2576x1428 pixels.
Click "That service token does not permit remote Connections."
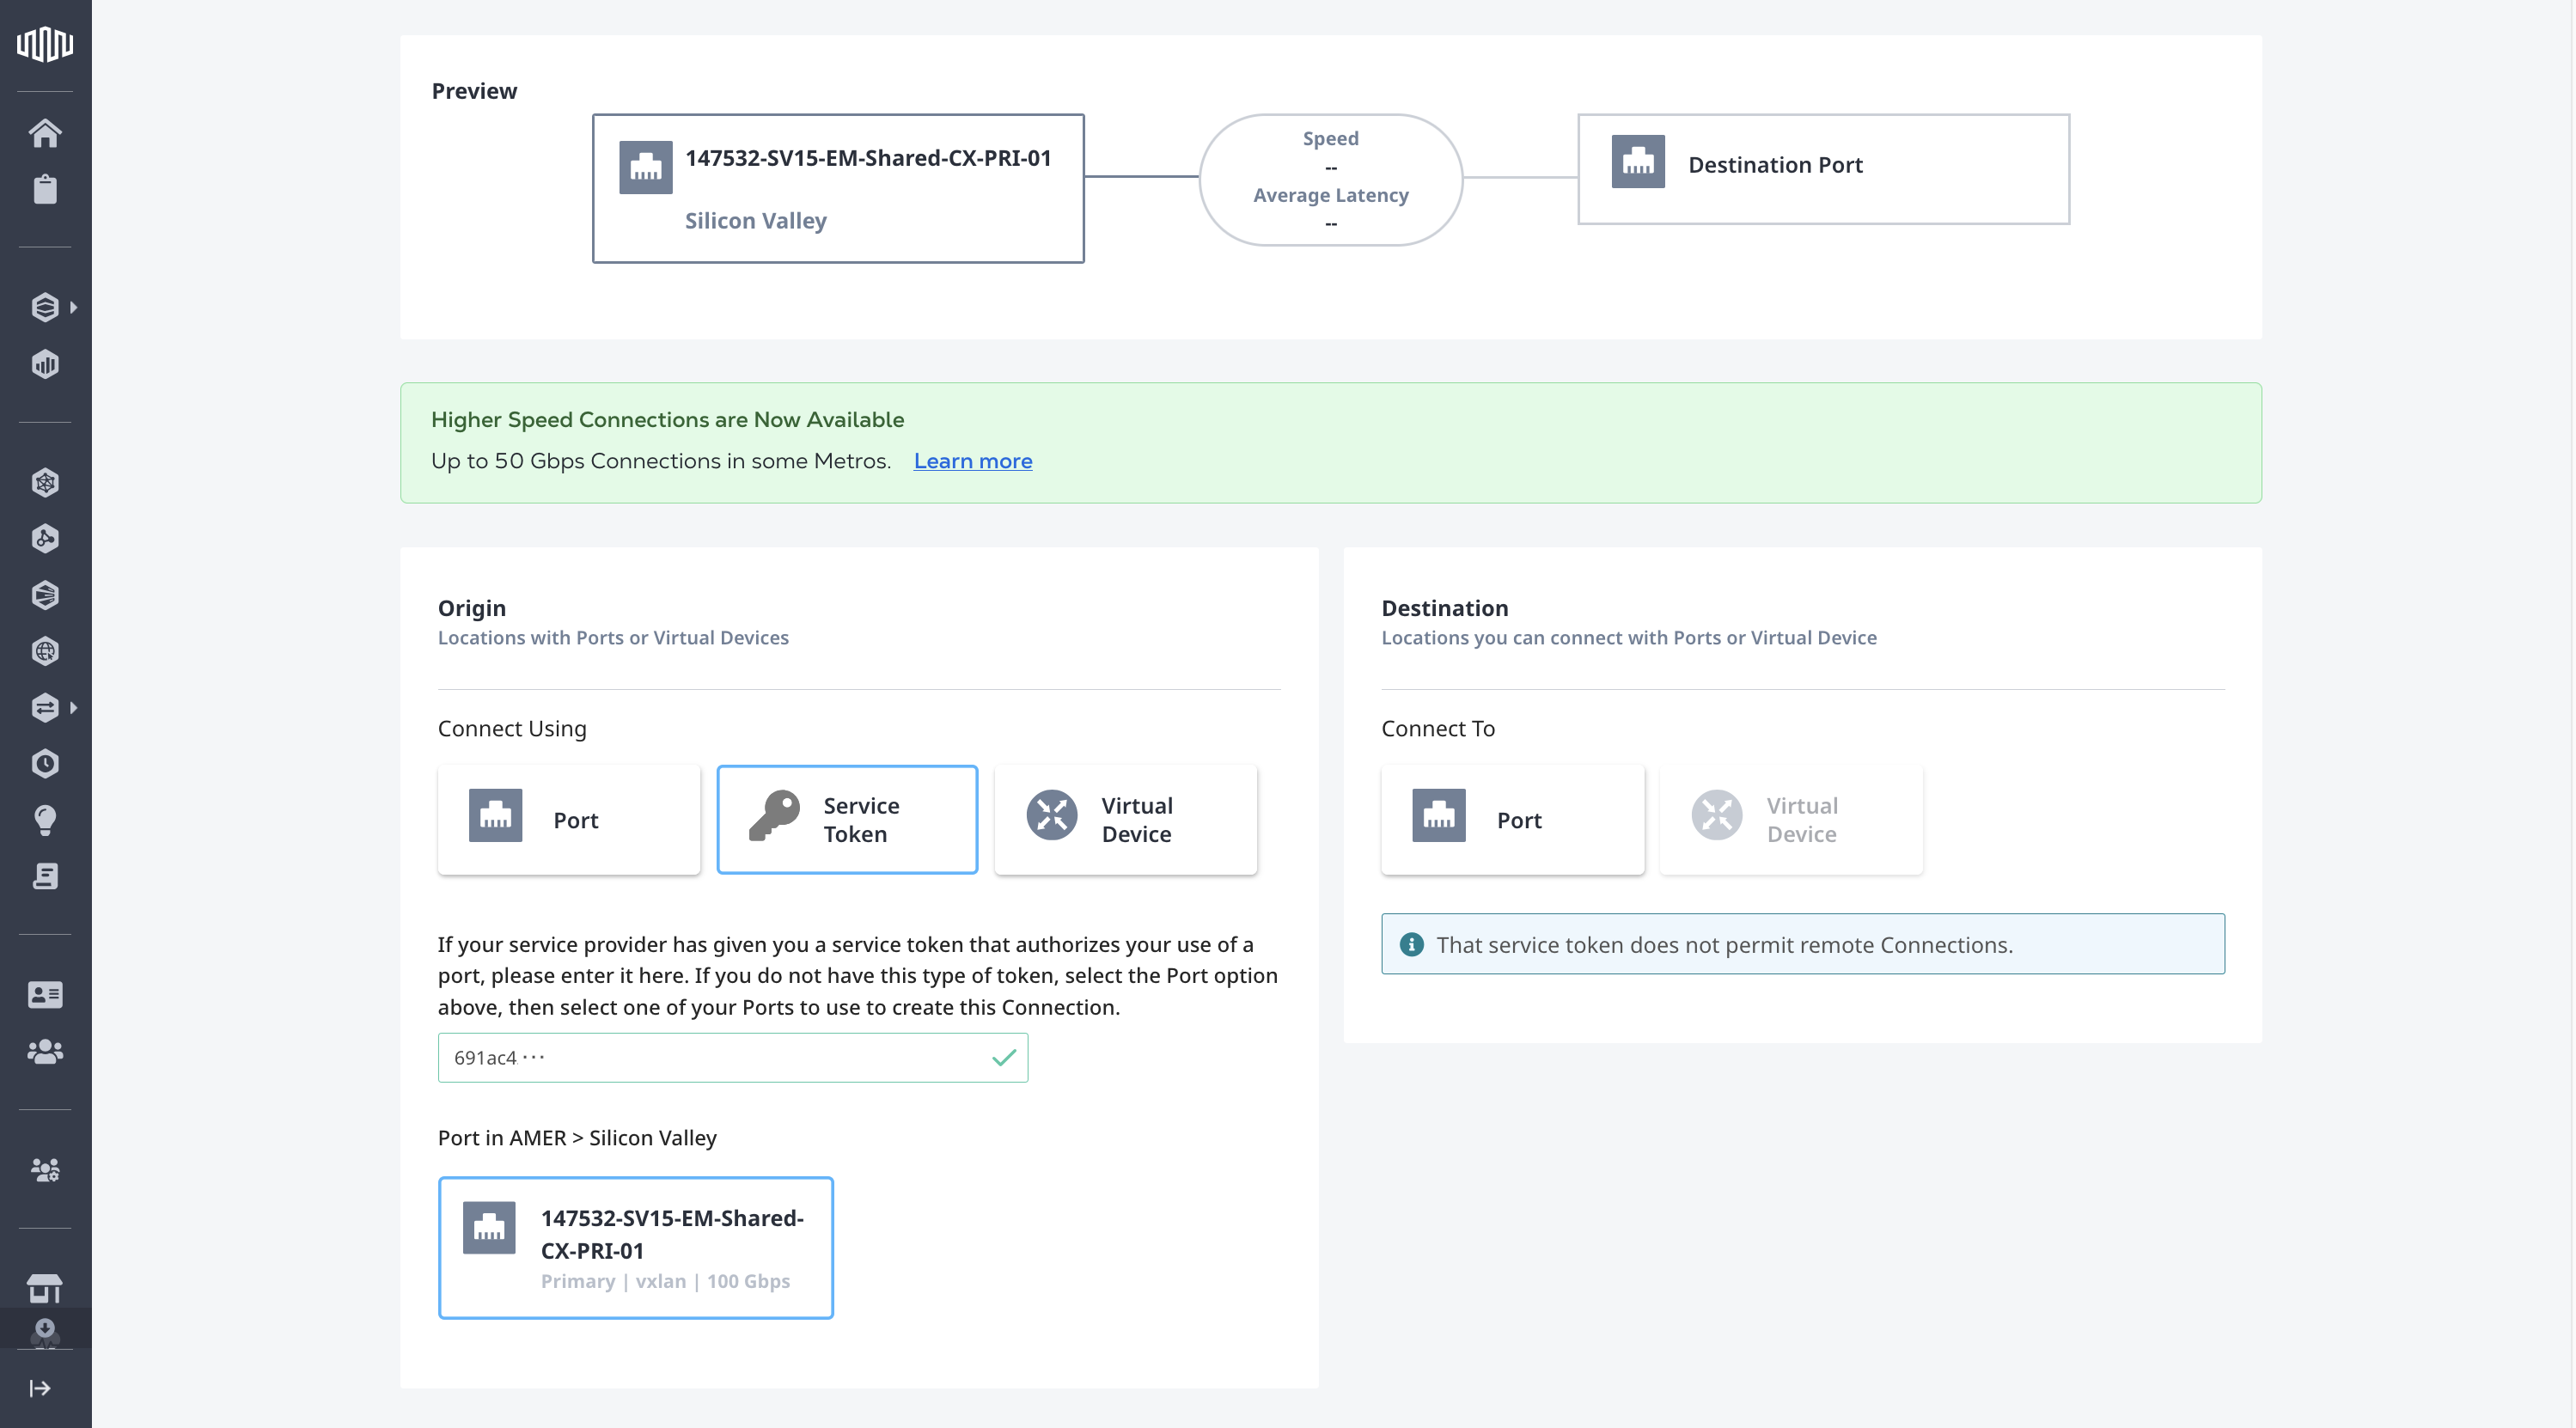tap(1725, 945)
